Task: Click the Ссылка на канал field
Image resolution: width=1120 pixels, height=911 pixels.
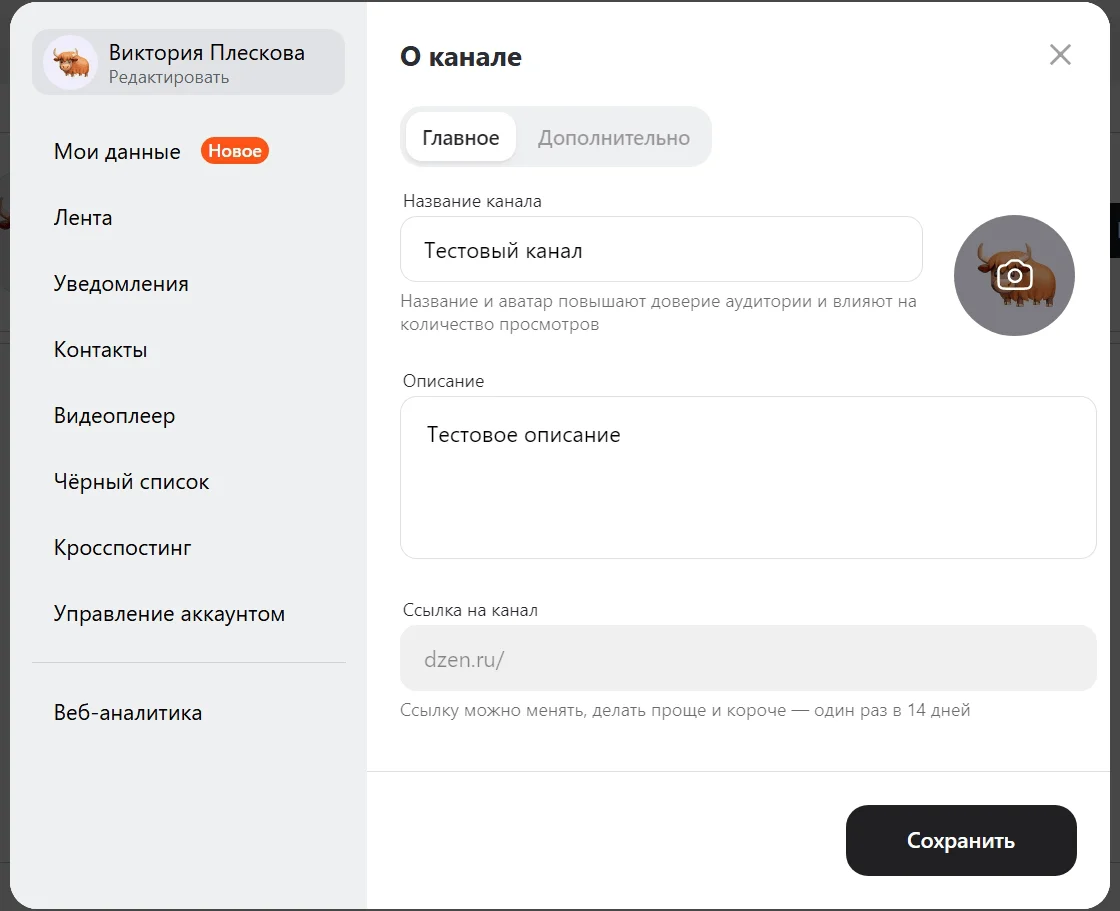Action: (748, 658)
